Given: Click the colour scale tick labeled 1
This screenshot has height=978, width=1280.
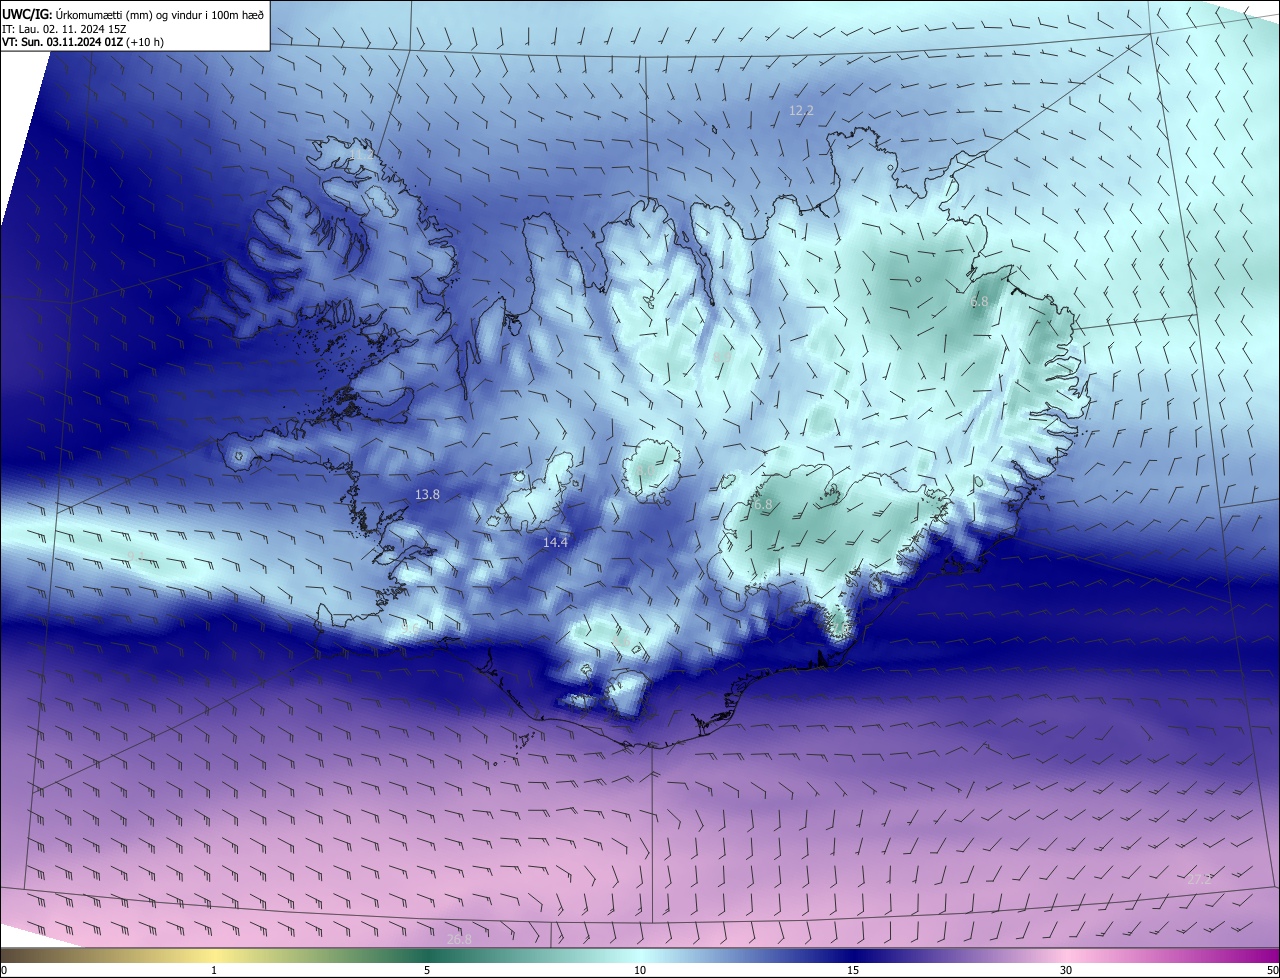Looking at the screenshot, I should (x=214, y=970).
